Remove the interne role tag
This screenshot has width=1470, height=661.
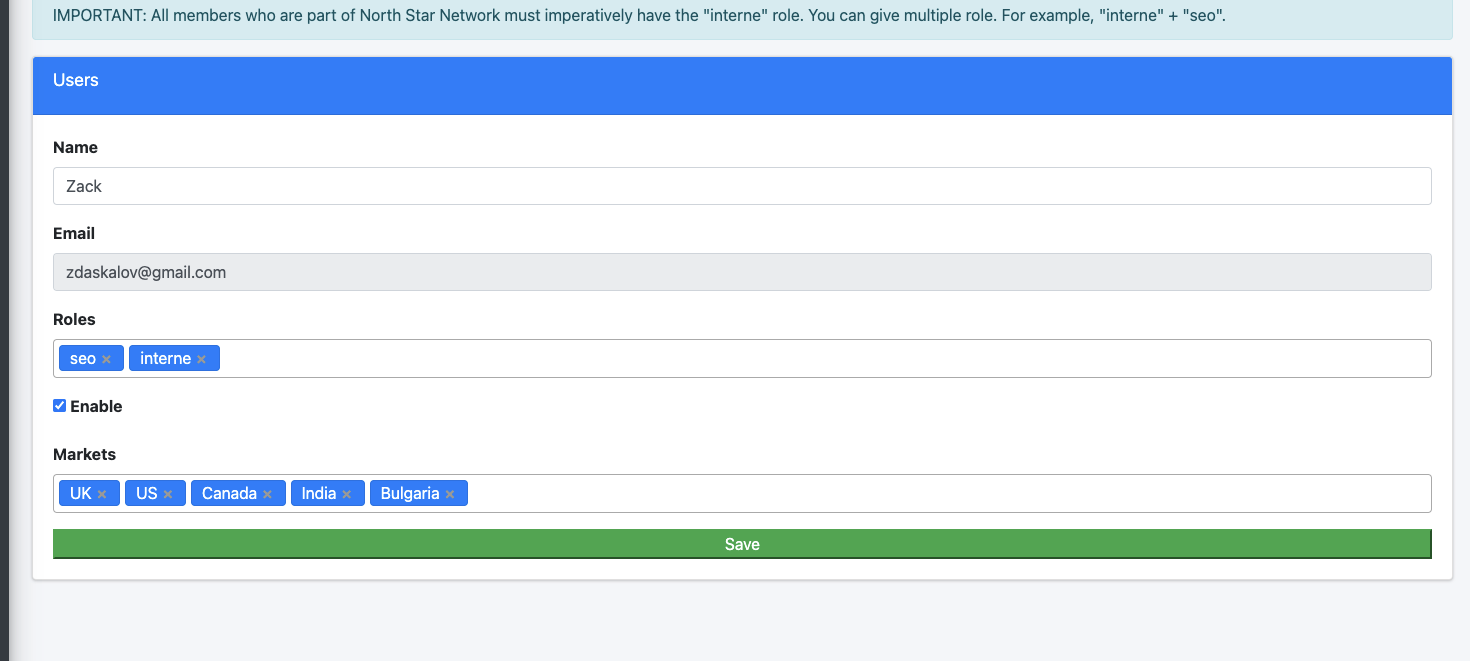coord(201,359)
